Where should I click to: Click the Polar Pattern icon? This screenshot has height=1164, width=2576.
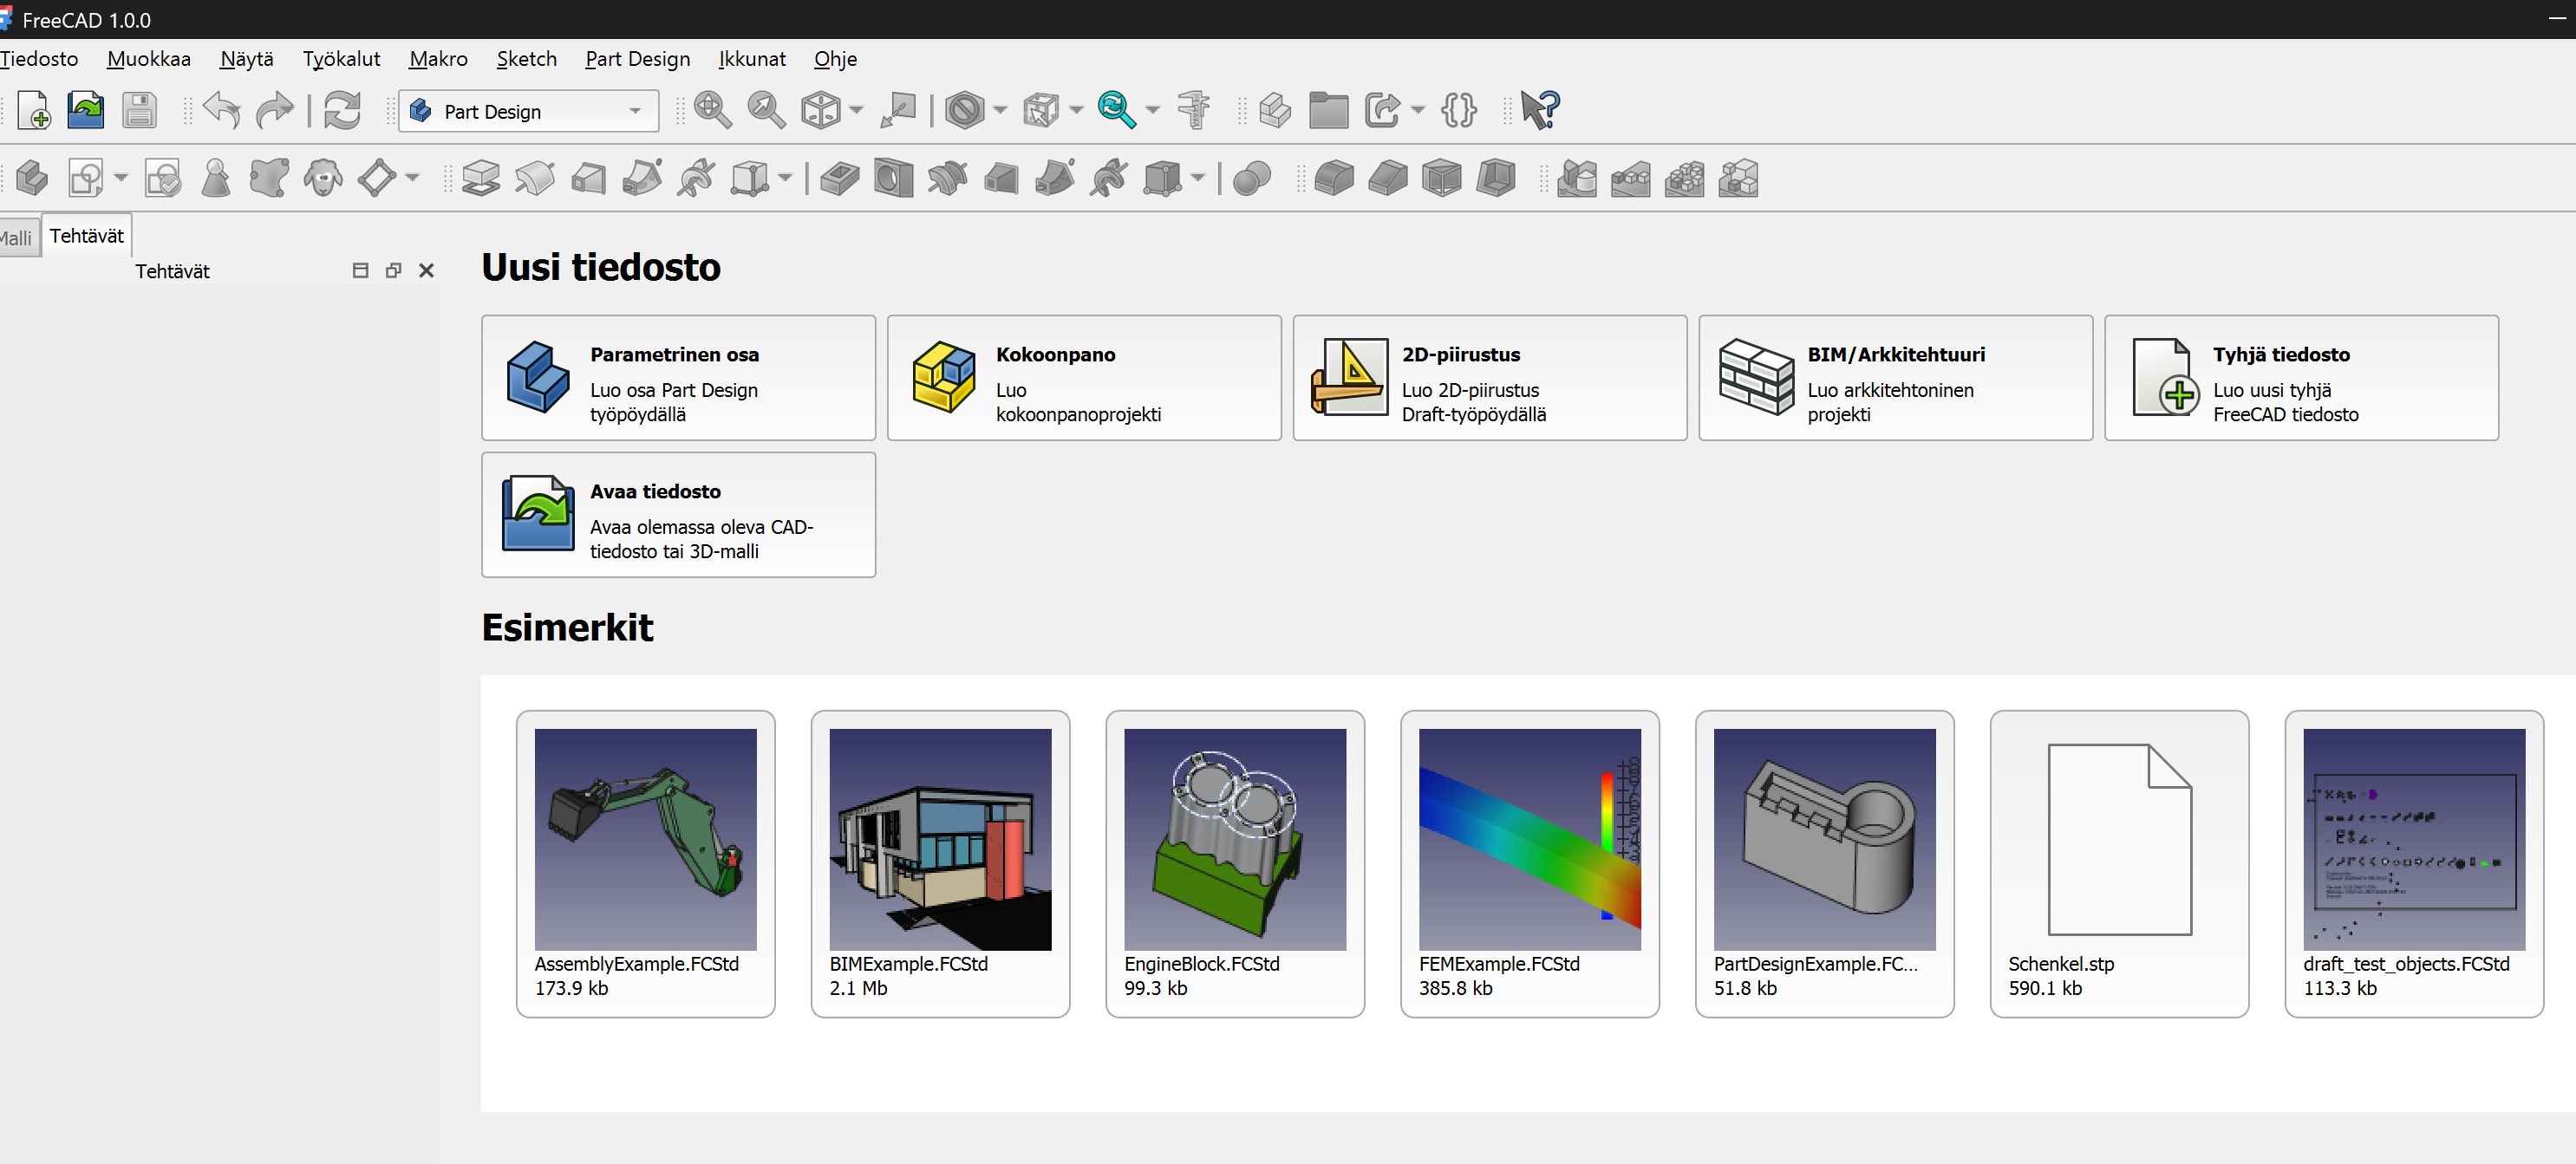click(x=1685, y=179)
